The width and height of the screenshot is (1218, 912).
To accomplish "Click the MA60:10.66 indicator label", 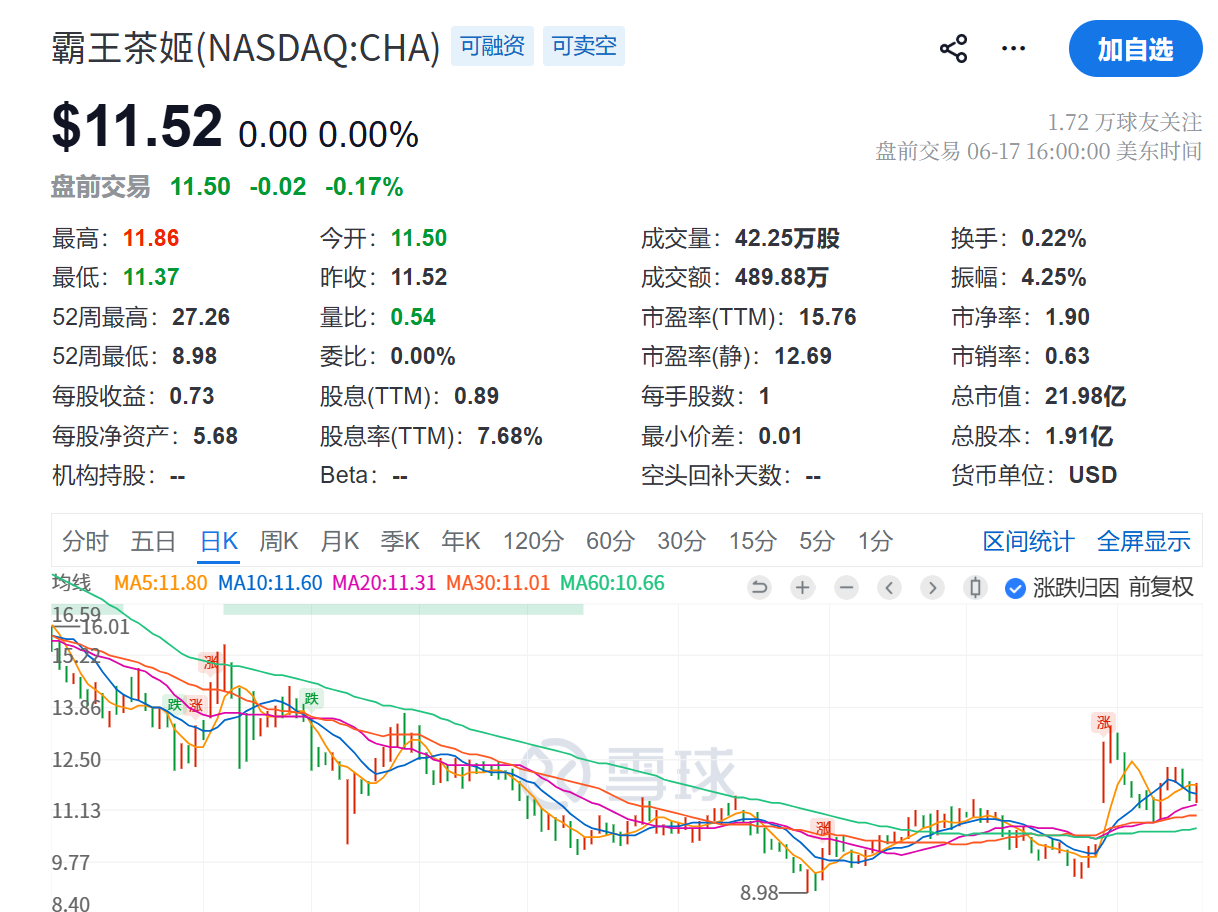I will (x=612, y=583).
